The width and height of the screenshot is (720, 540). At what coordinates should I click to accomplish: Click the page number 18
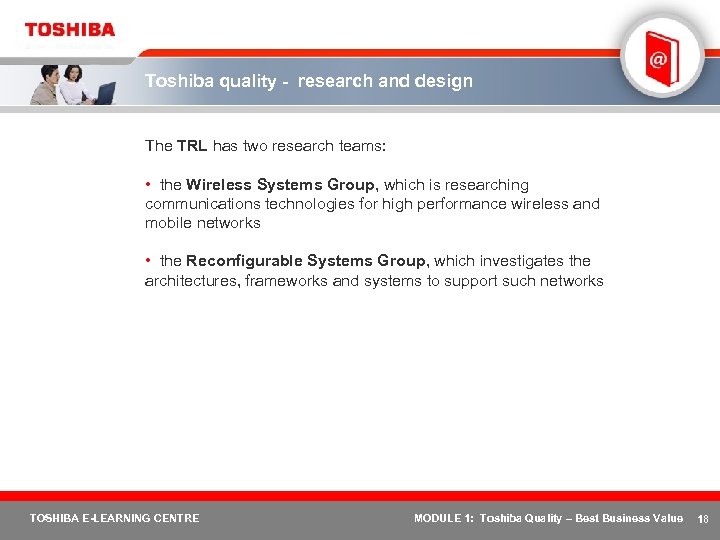point(703,519)
